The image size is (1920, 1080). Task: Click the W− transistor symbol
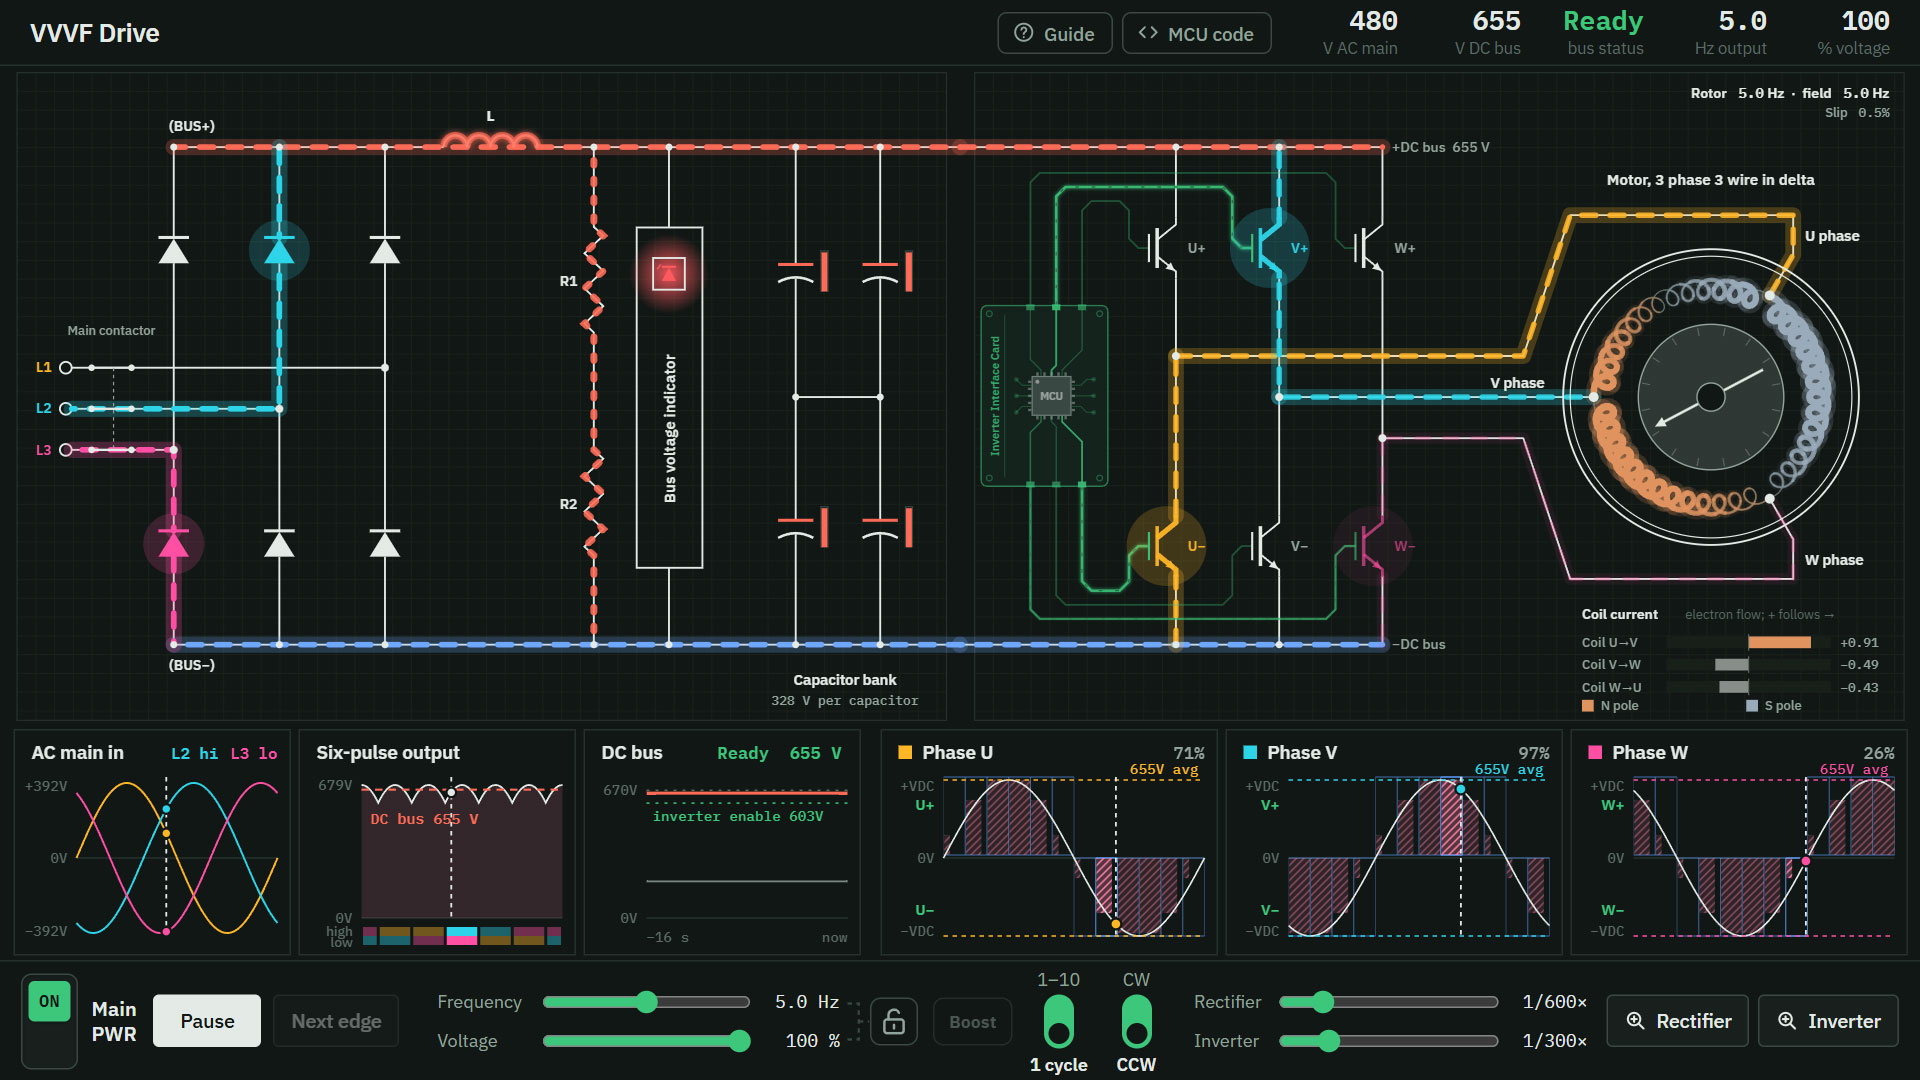1371,546
